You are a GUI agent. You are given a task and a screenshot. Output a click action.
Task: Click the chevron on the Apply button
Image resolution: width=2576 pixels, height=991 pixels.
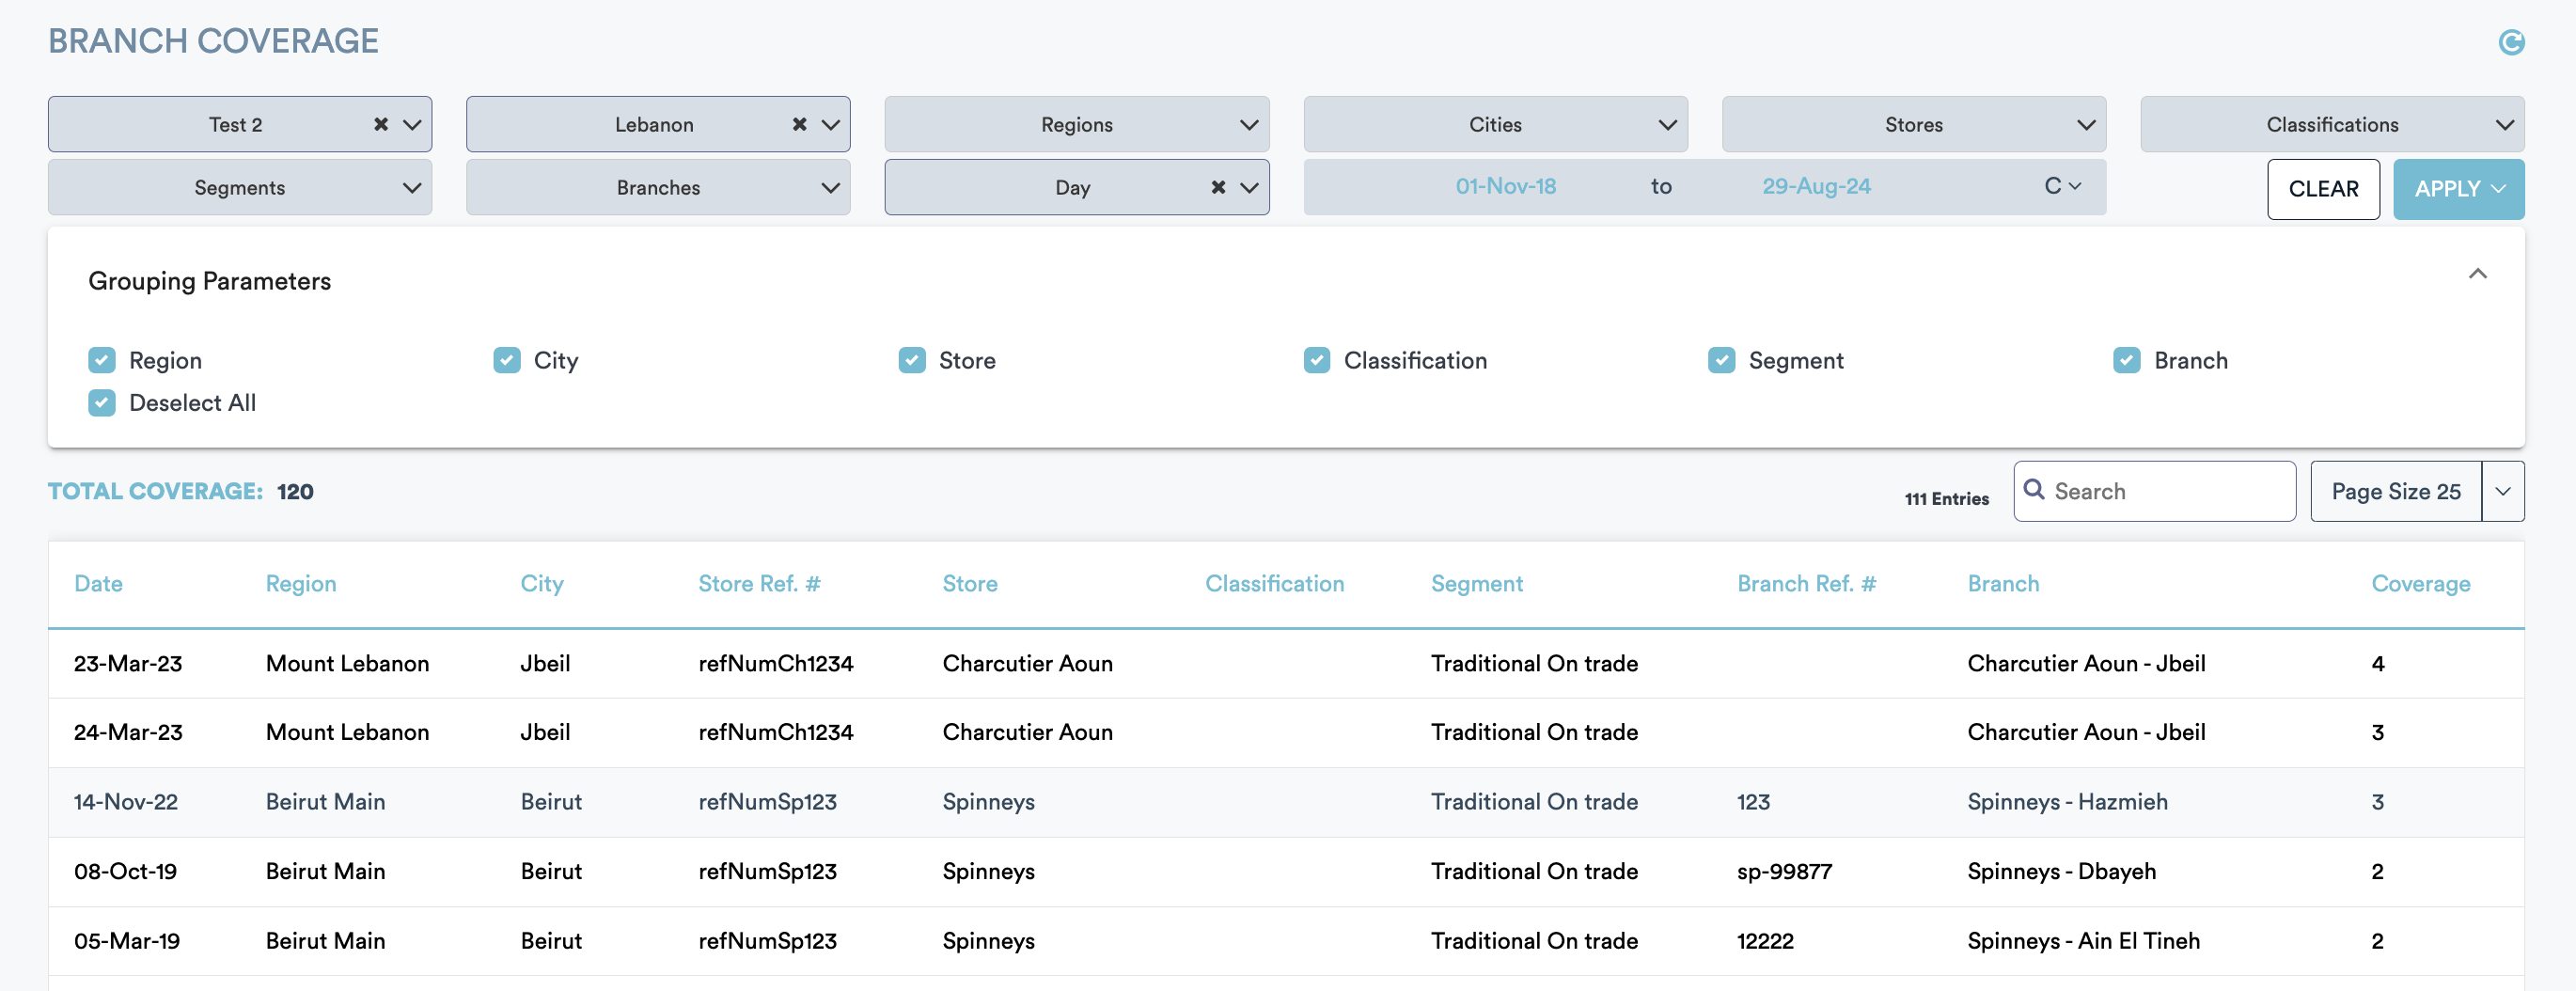pyautogui.click(x=2498, y=189)
